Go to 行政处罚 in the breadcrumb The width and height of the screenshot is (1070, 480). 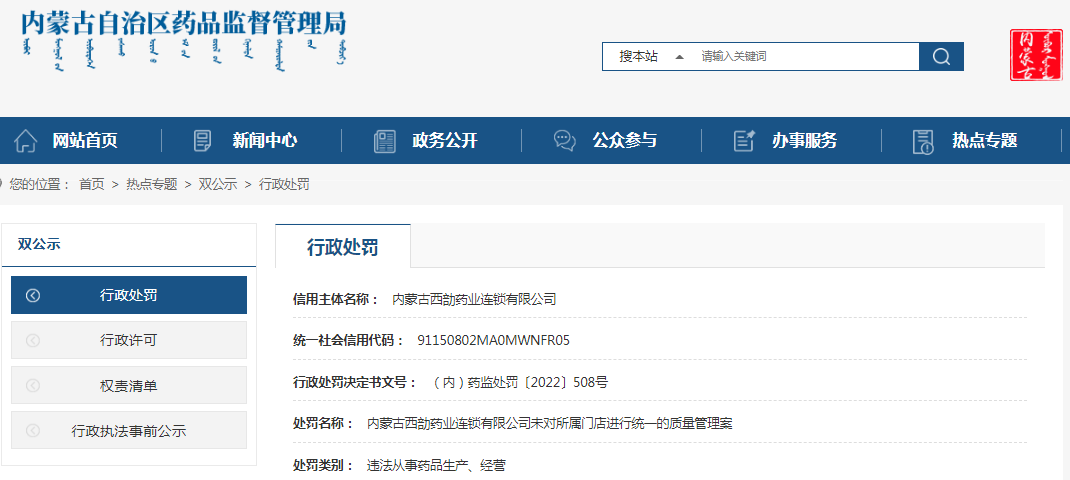pos(284,184)
